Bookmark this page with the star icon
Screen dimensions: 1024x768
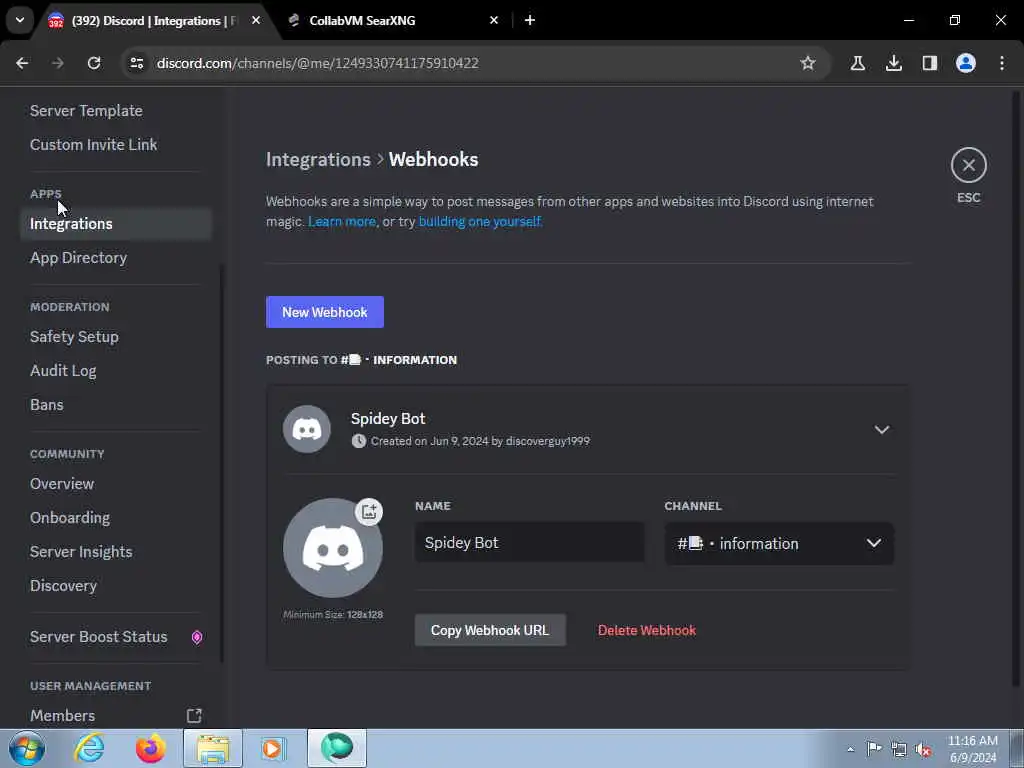[808, 63]
